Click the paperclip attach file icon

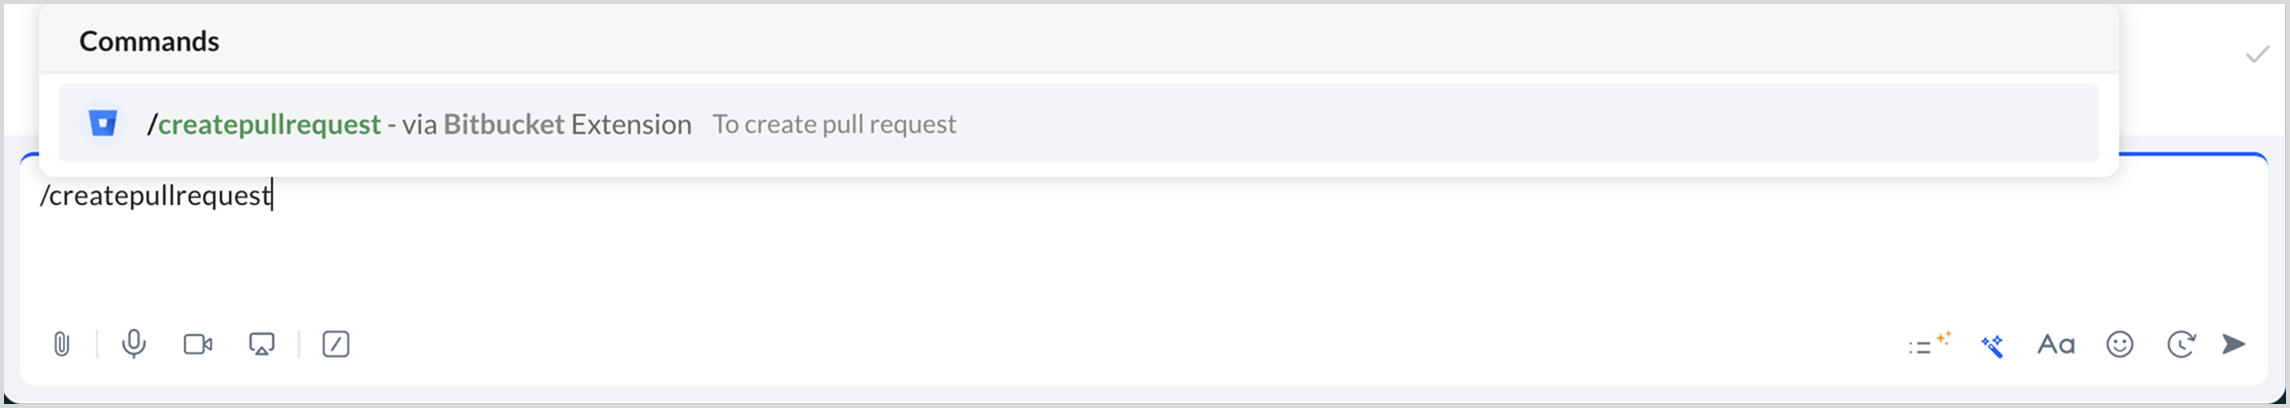click(x=62, y=345)
